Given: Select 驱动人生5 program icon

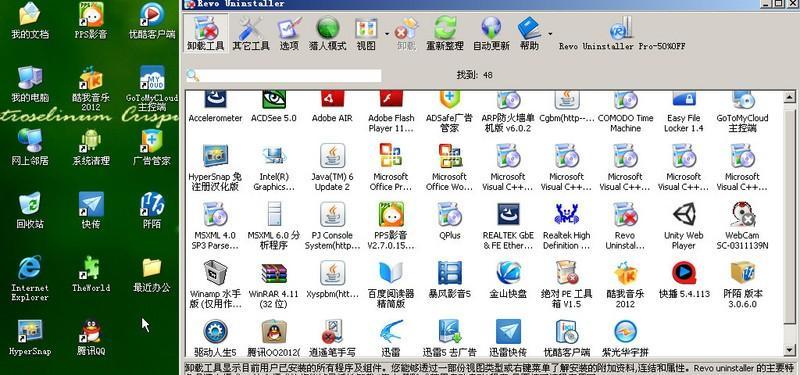Looking at the screenshot, I should (215, 338).
